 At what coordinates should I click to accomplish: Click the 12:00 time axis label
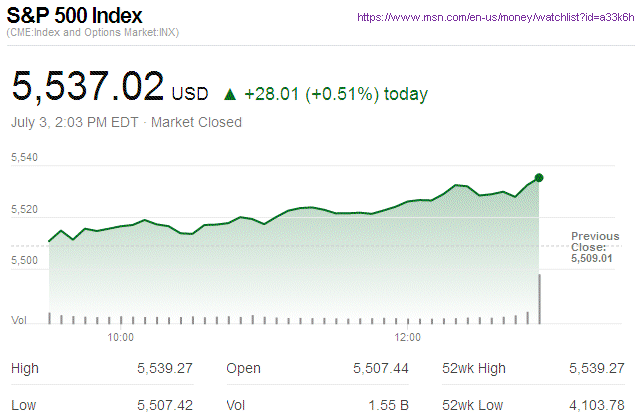[x=408, y=337]
